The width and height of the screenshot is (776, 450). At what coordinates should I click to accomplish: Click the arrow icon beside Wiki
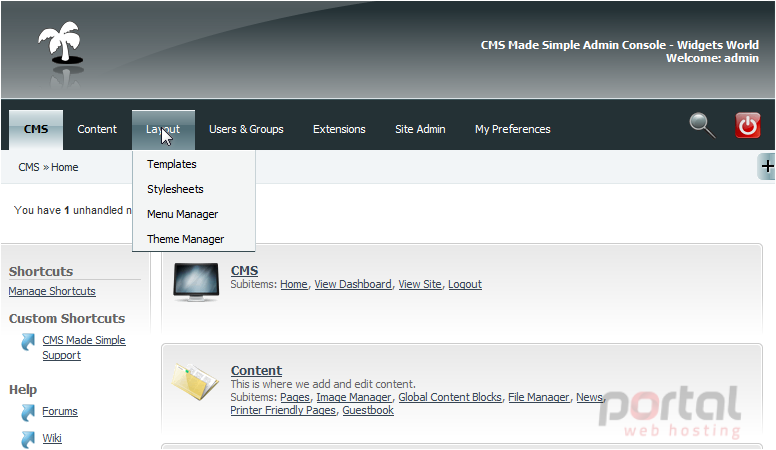click(28, 439)
